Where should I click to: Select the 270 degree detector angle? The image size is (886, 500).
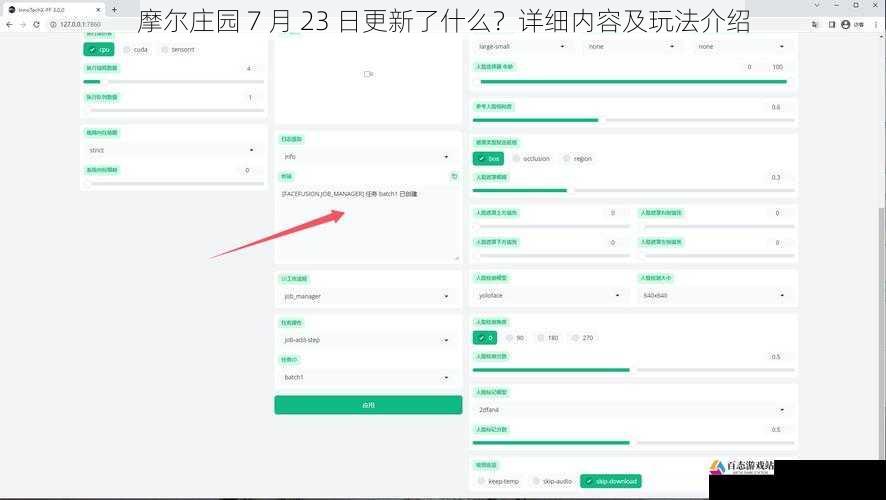[583, 338]
